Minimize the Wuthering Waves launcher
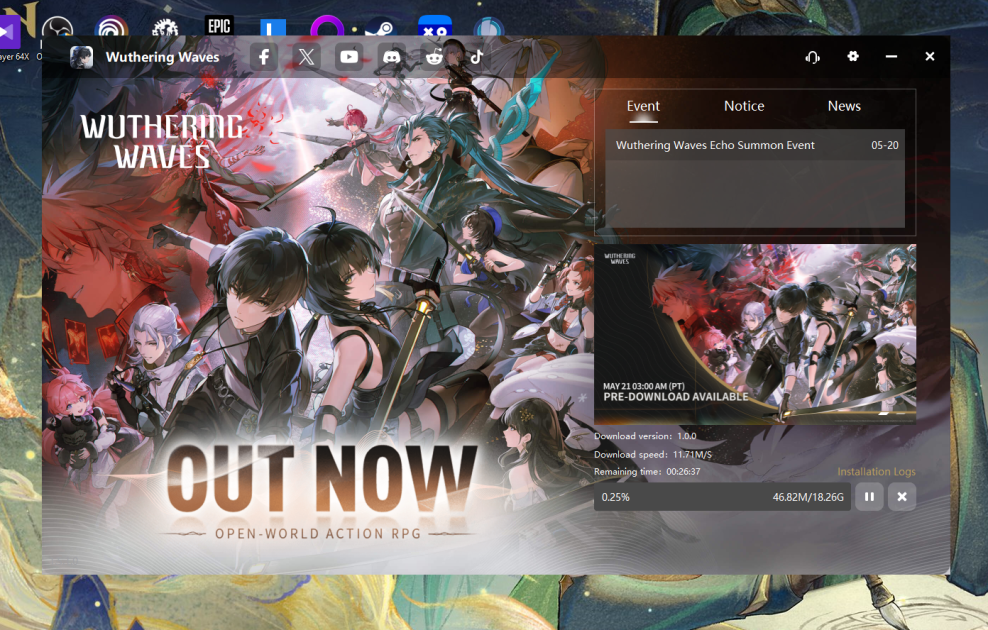This screenshot has width=988, height=630. [891, 56]
